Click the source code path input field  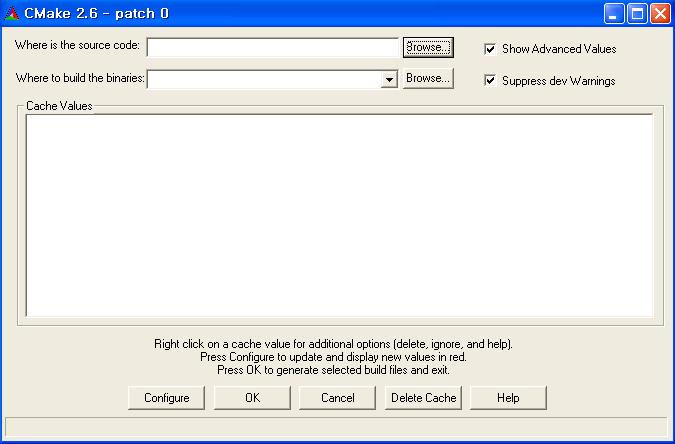(x=273, y=47)
